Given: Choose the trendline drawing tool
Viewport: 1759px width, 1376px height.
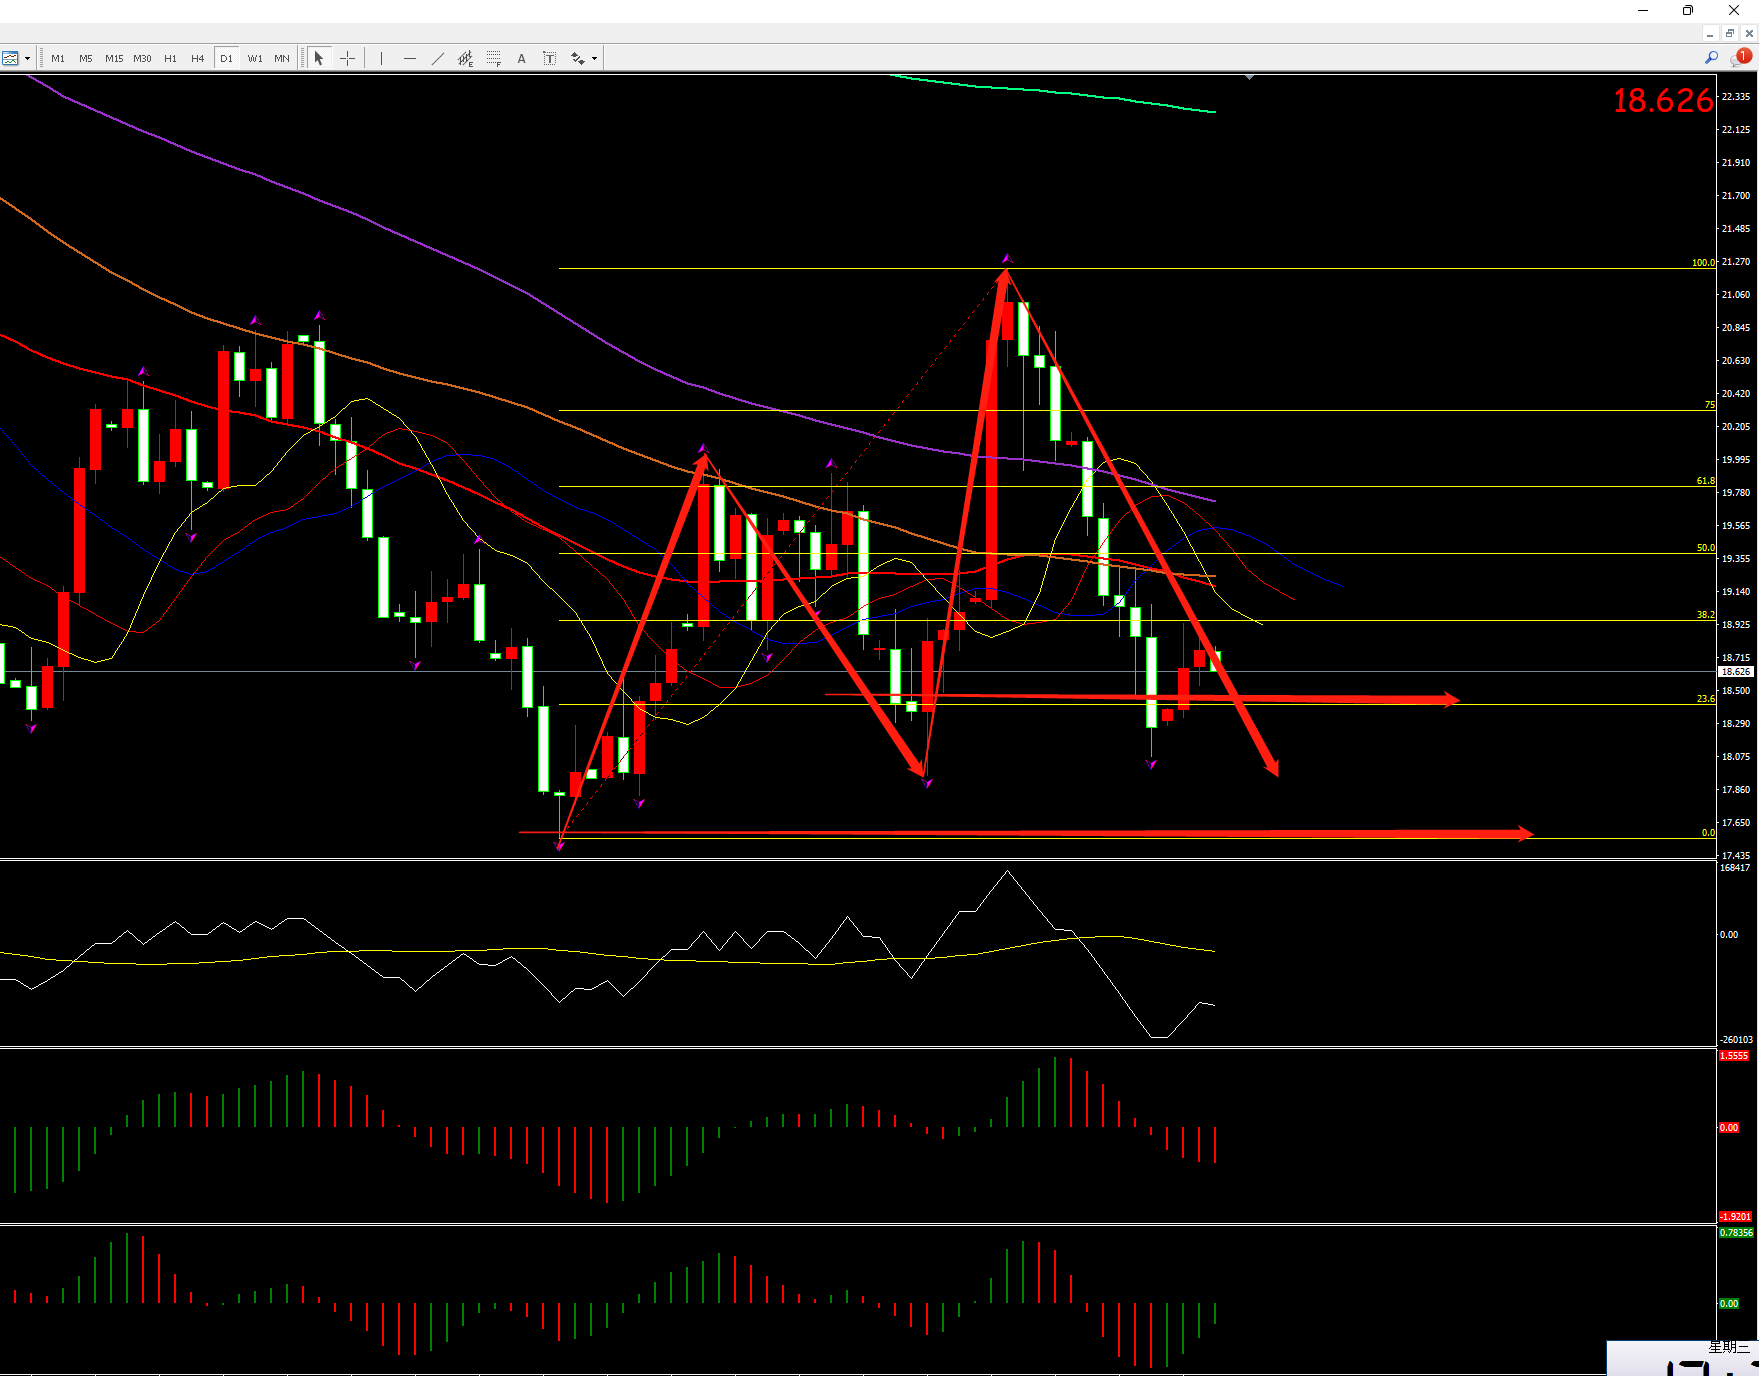Looking at the screenshot, I should click(437, 58).
